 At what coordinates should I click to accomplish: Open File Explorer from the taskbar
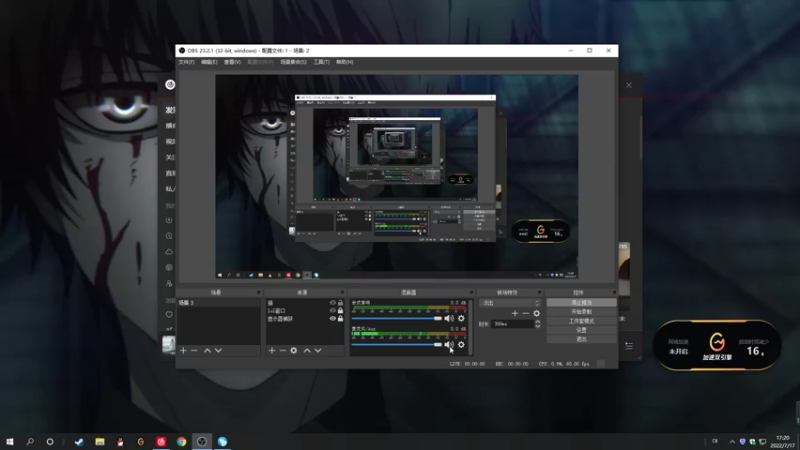tap(100, 442)
